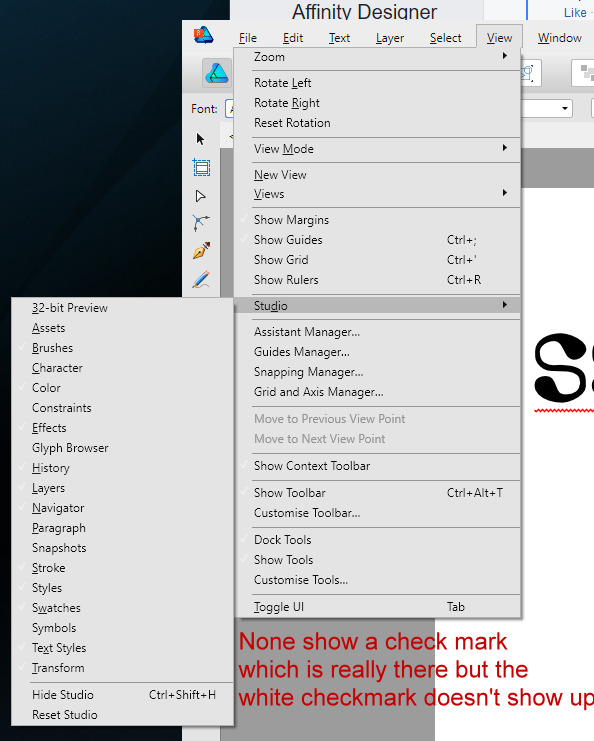This screenshot has width=594, height=741.
Task: Choose Reset Studio
Action: click(122, 715)
